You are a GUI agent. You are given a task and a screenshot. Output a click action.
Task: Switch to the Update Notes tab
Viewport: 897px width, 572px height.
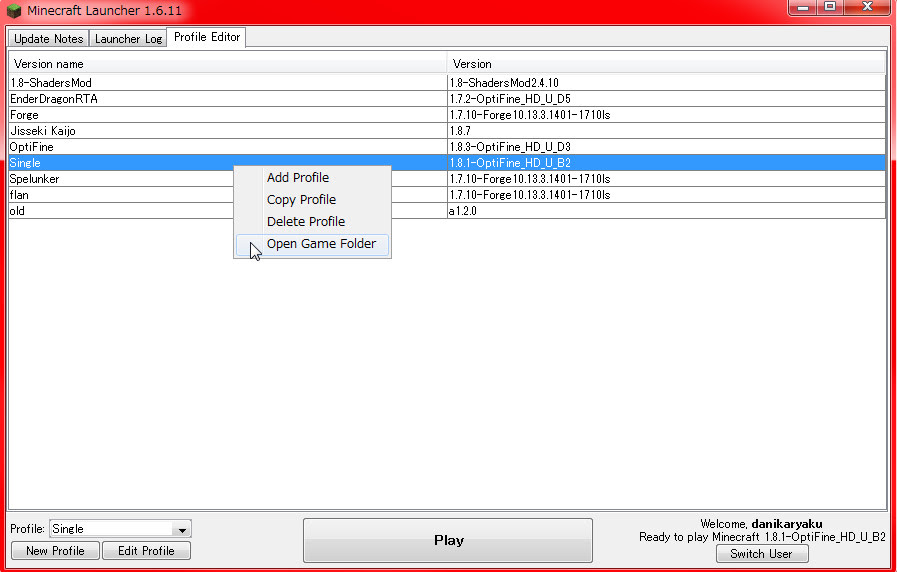click(49, 38)
